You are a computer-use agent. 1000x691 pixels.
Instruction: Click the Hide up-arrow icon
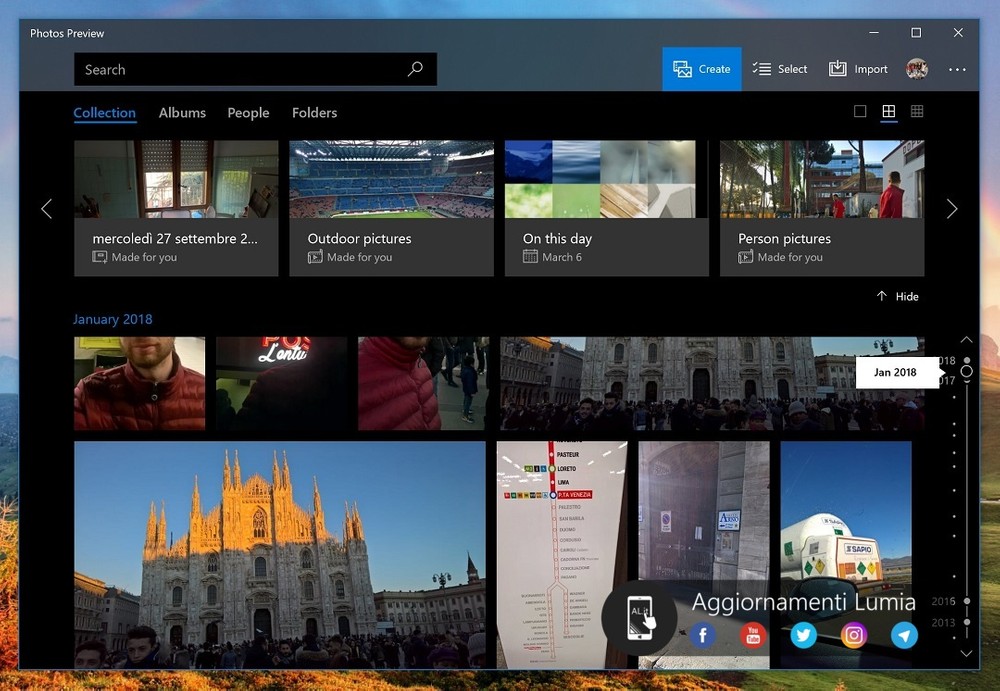pyautogui.click(x=881, y=296)
